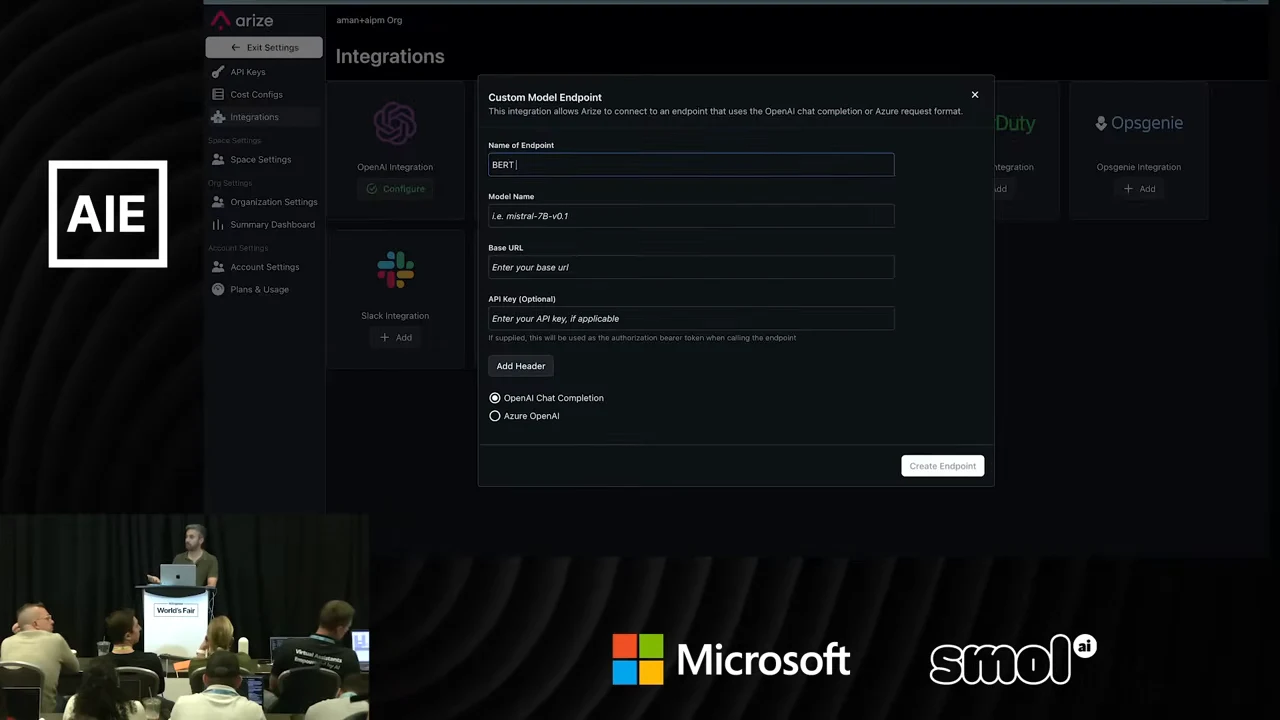
Task: Open Space Settings in sidebar
Action: pos(260,159)
